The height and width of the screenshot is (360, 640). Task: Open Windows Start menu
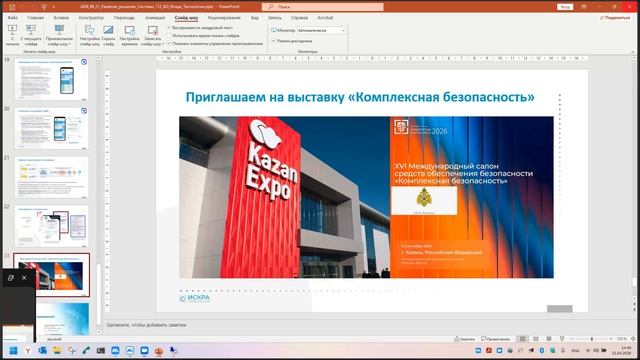13,351
